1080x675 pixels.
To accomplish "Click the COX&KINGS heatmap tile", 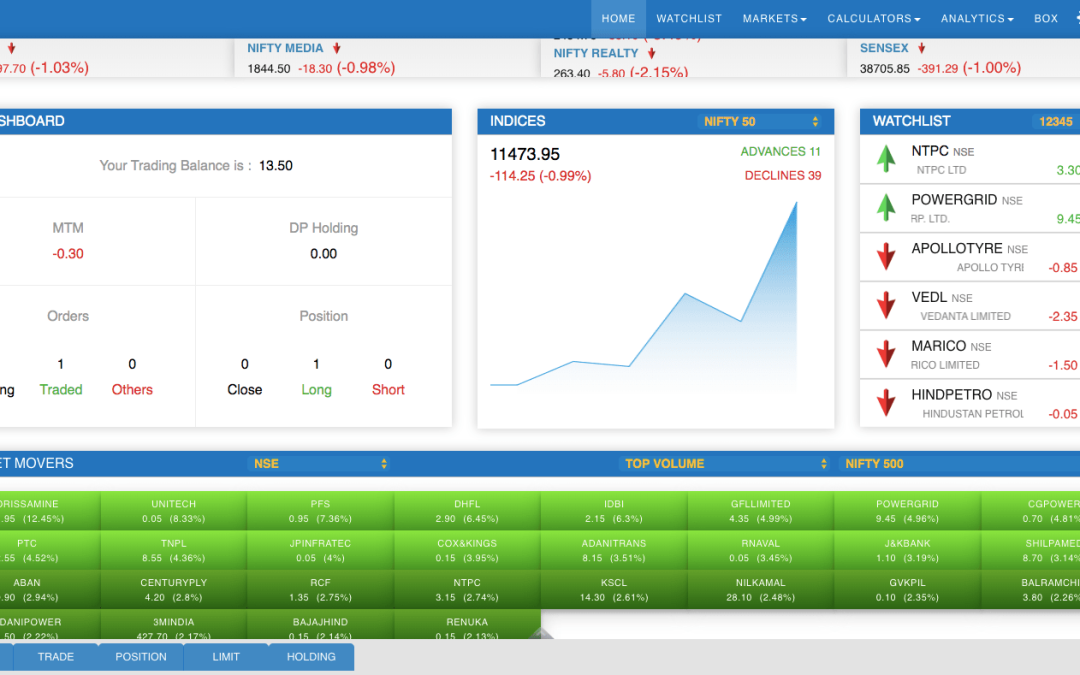I will 467,550.
